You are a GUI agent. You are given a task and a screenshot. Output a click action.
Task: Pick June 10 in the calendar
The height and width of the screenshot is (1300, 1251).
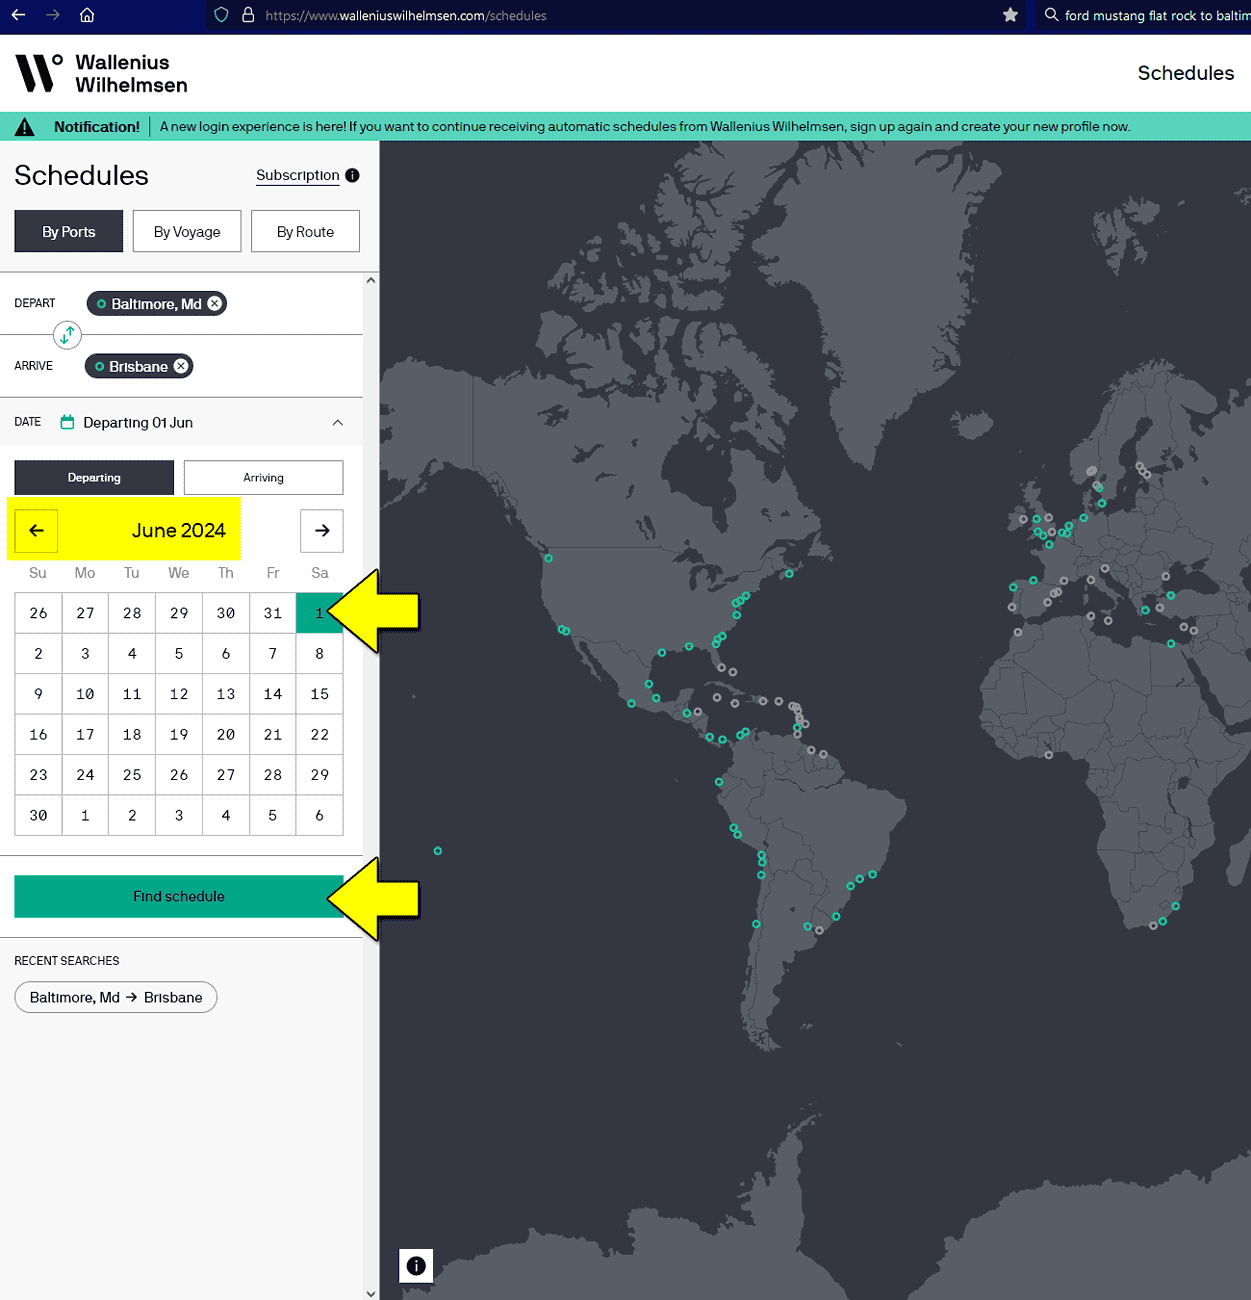point(85,694)
